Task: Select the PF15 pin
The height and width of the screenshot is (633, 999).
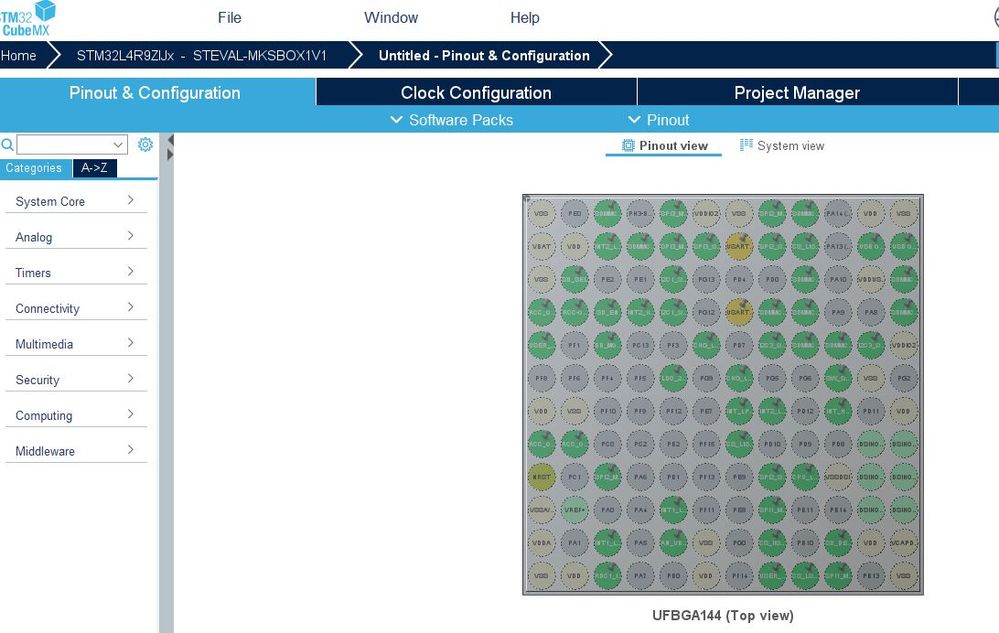Action: pyautogui.click(x=706, y=445)
